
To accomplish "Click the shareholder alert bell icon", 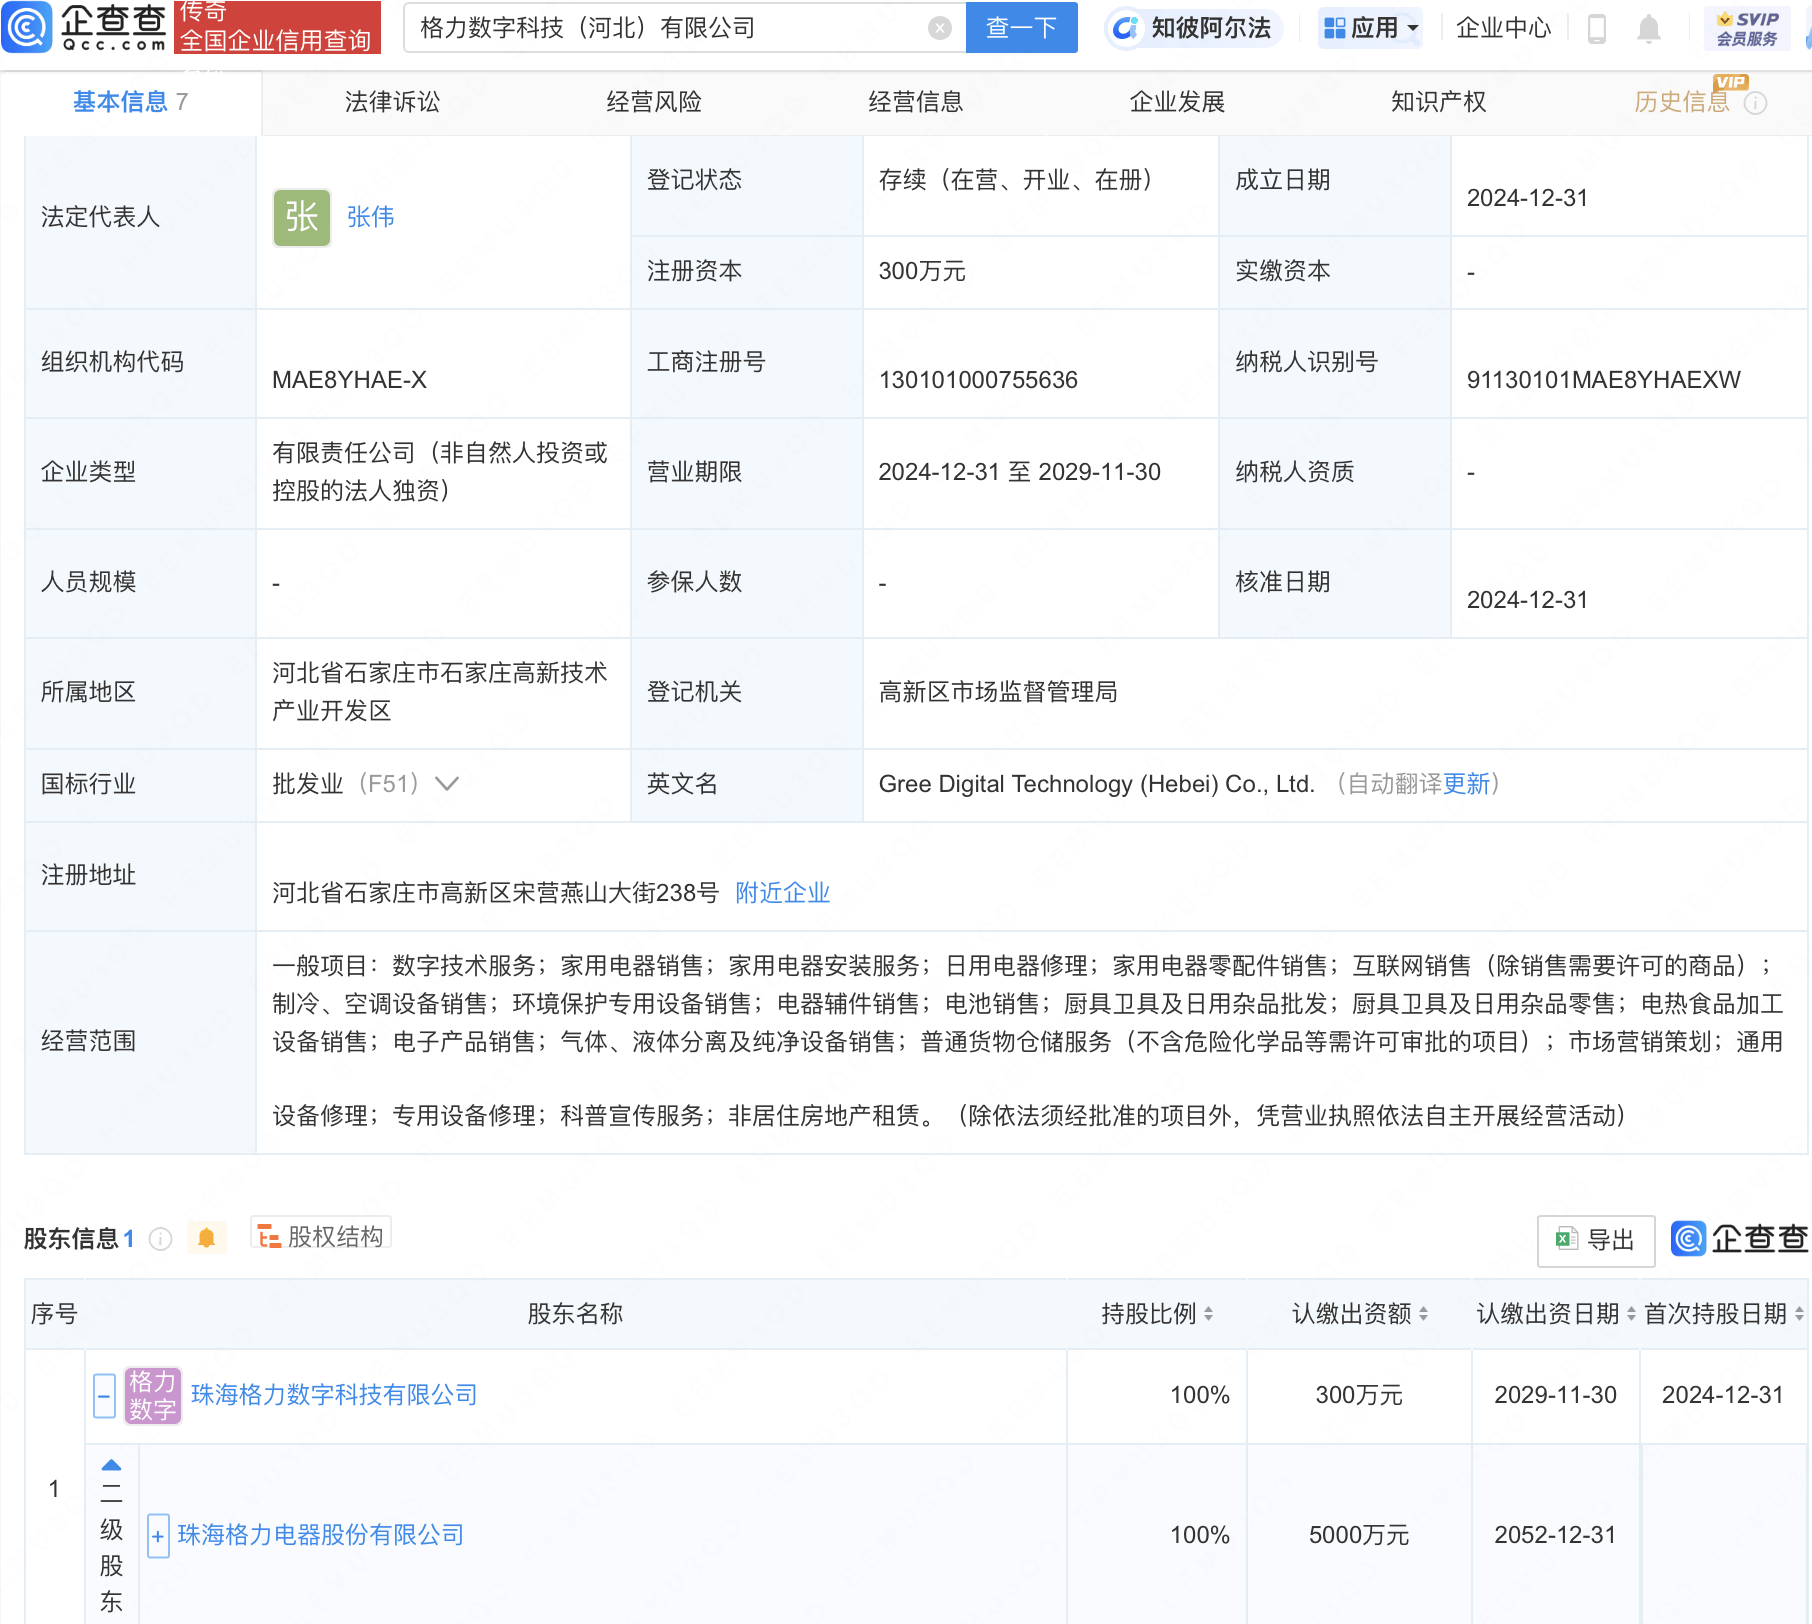I will point(206,1239).
